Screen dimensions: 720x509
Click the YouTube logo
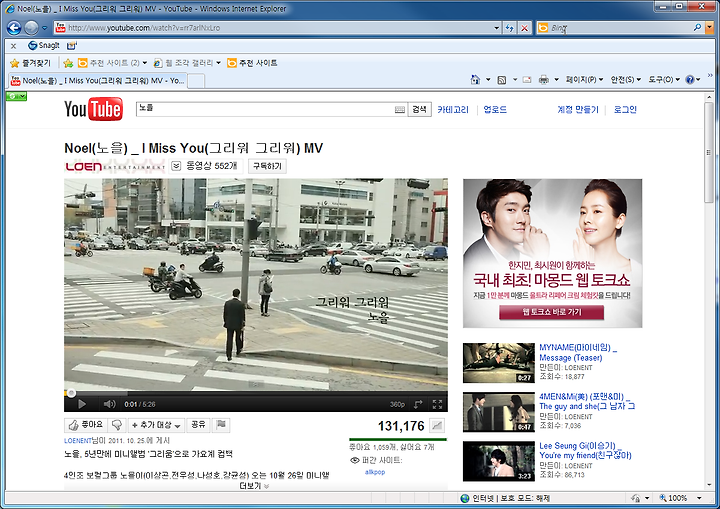click(93, 109)
